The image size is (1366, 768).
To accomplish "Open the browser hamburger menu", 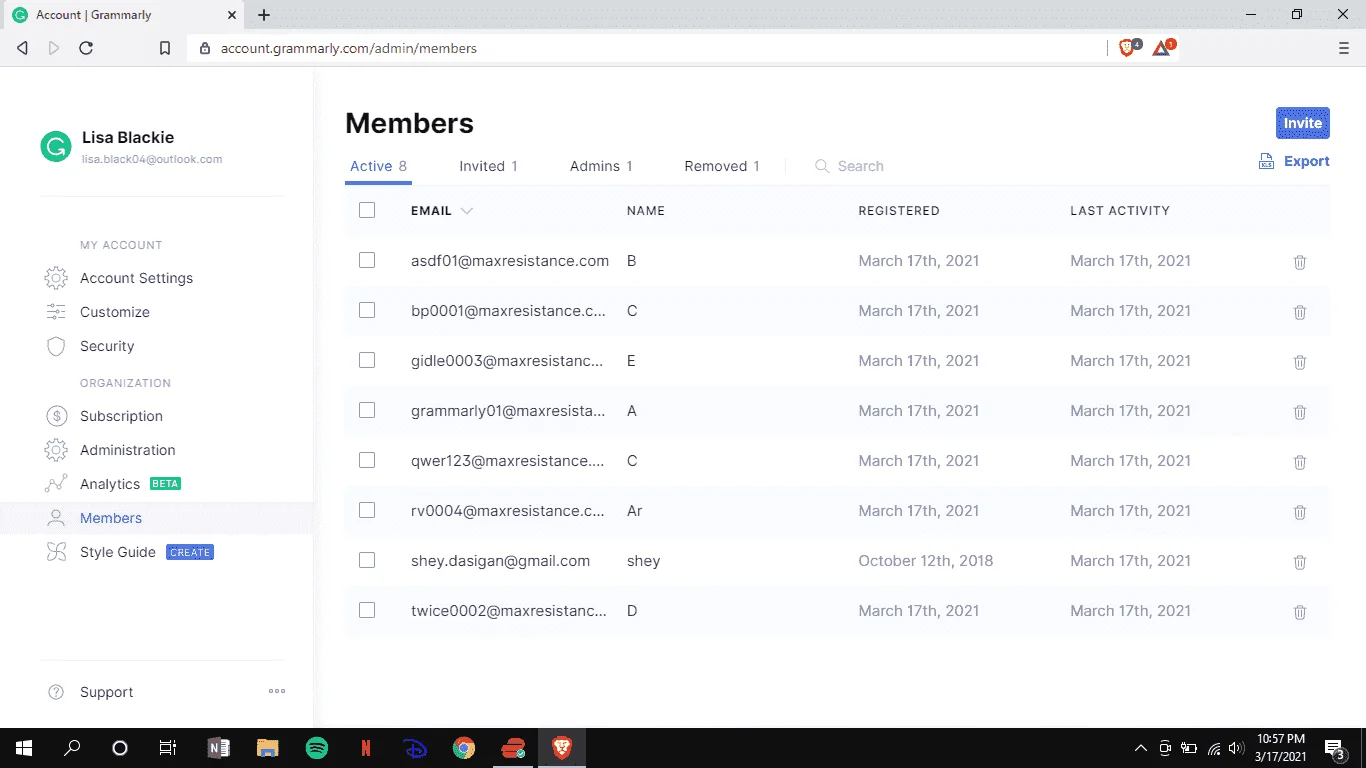I will point(1343,48).
